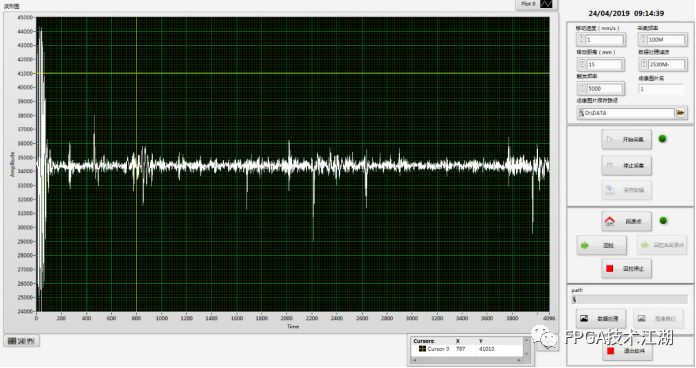Click the stepper arrows beside the 100M field
The height and width of the screenshot is (368, 696).
[643, 40]
